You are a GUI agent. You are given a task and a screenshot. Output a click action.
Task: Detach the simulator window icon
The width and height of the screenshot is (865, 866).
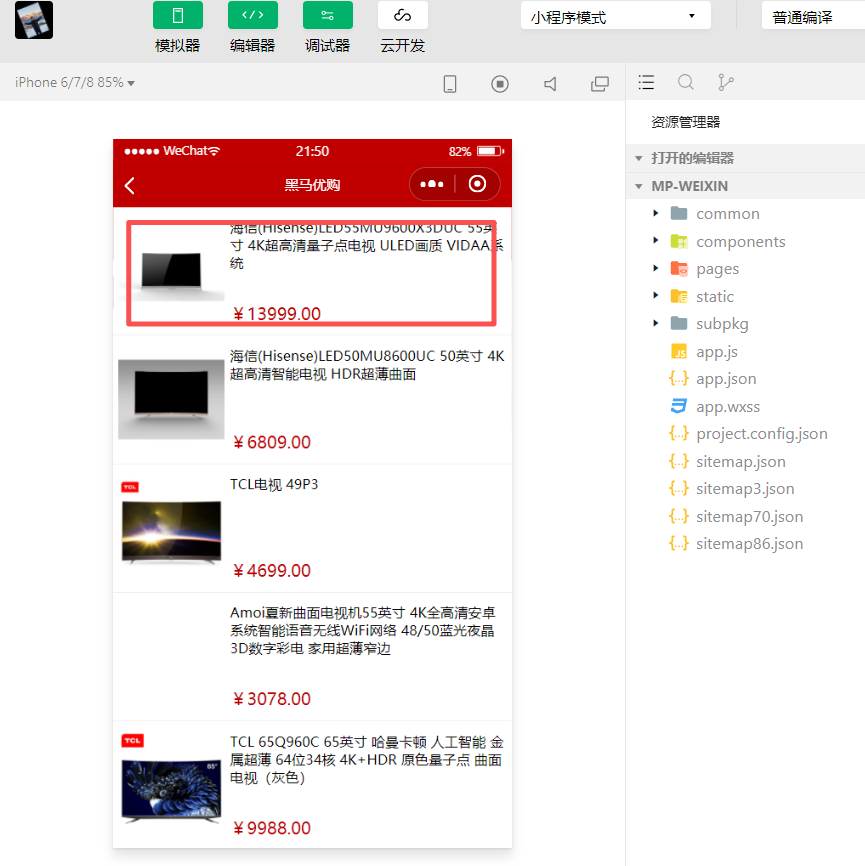tap(600, 84)
